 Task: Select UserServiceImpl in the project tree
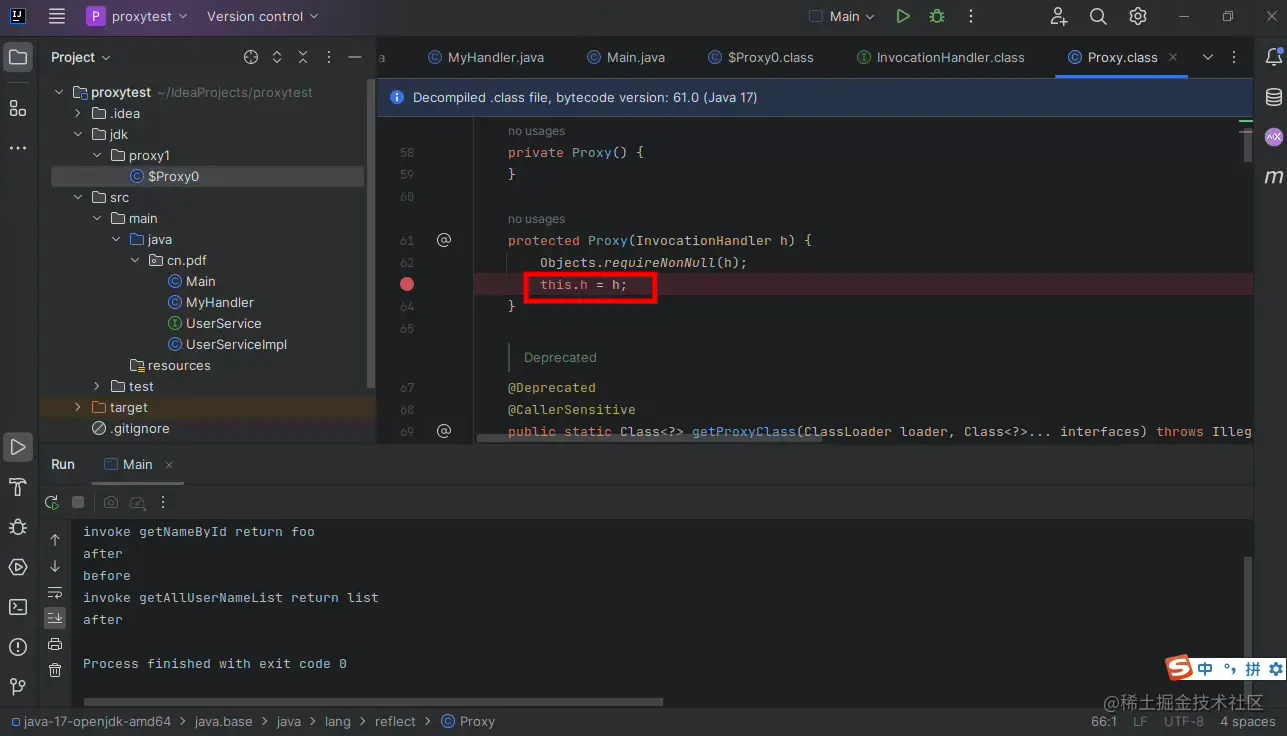[x=236, y=344]
